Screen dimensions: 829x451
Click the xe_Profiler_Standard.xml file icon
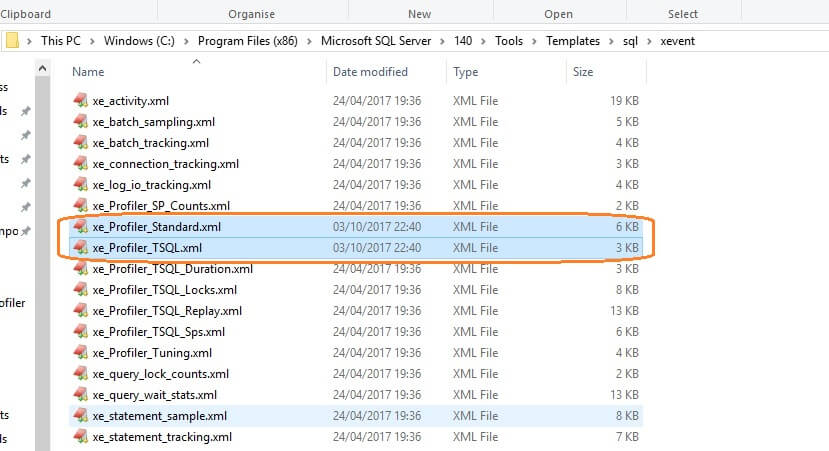81,227
